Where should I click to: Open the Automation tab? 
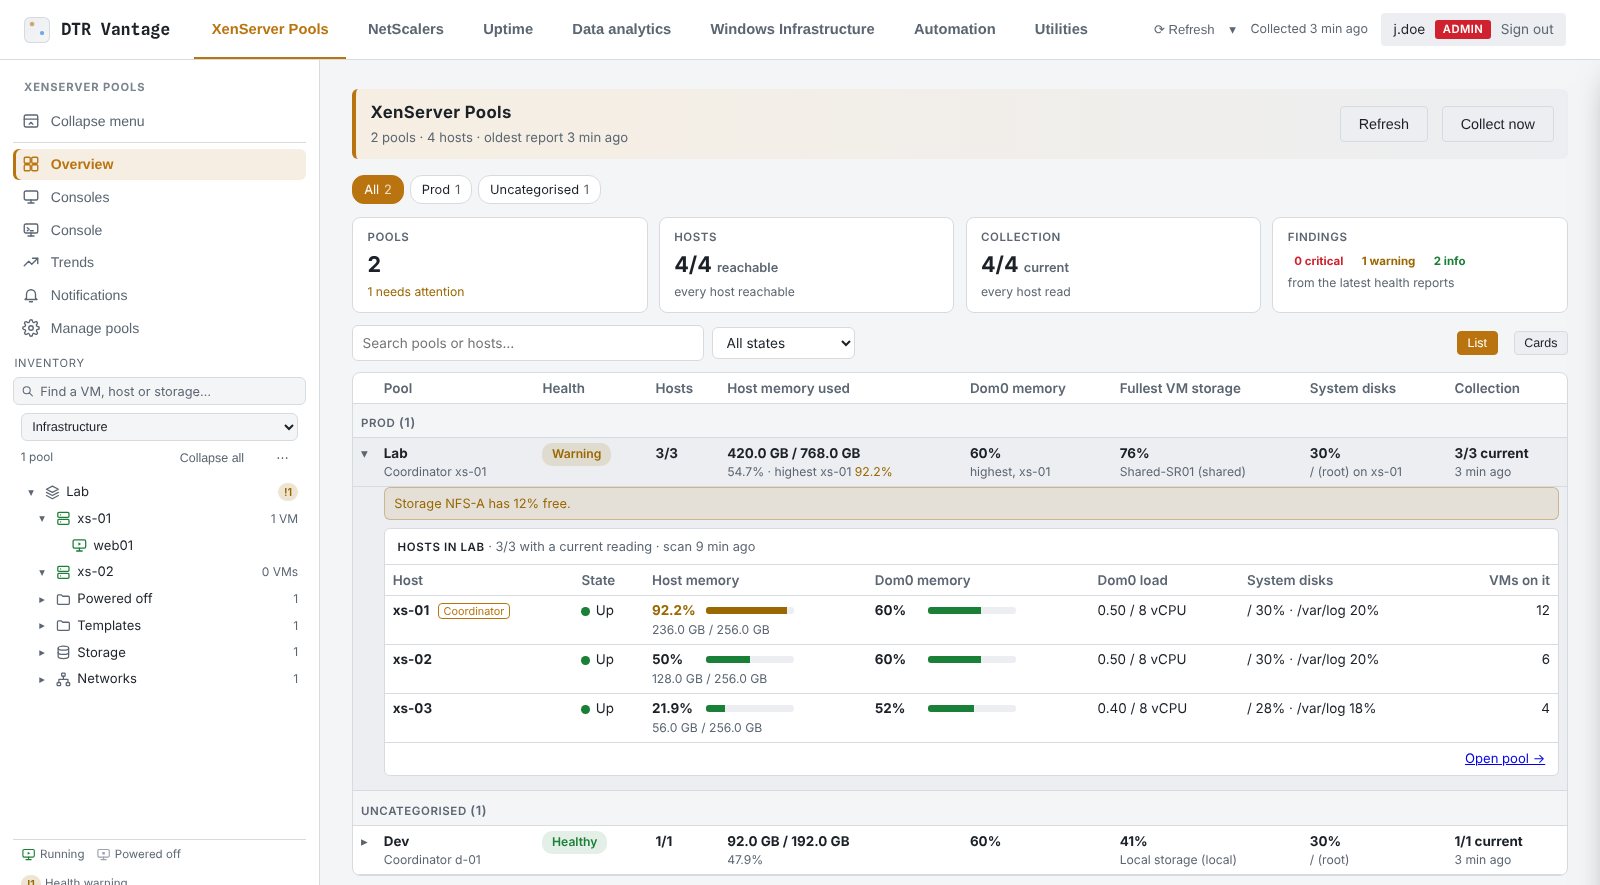coord(954,29)
